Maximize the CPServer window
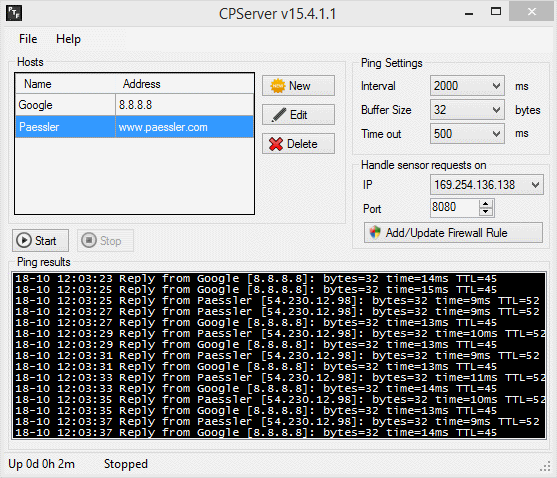557x478 pixels. 496,12
